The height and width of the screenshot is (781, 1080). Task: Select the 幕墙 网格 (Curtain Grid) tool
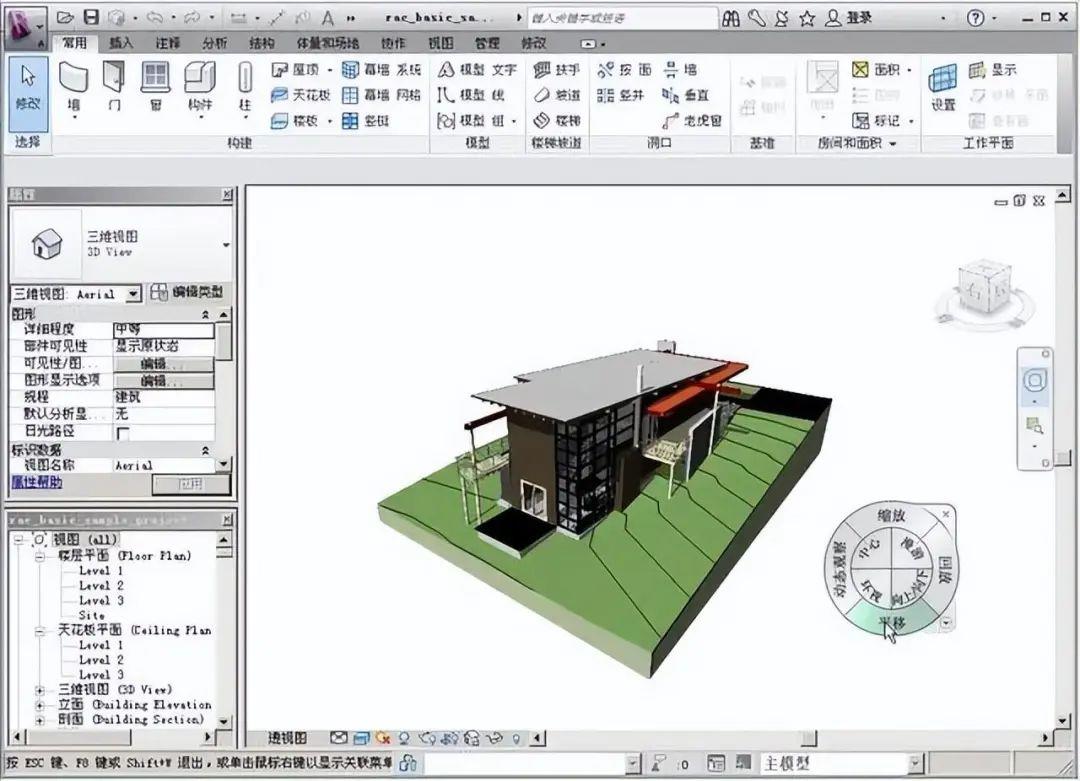point(382,95)
